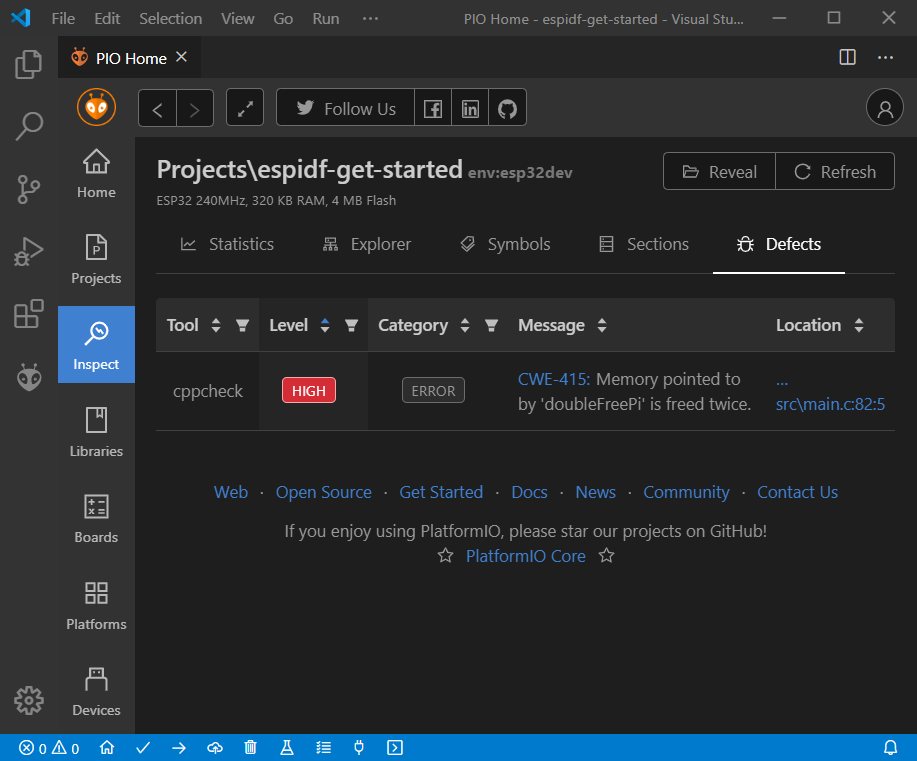Open the Manage gear in activity bar
This screenshot has width=917, height=761.
point(28,700)
